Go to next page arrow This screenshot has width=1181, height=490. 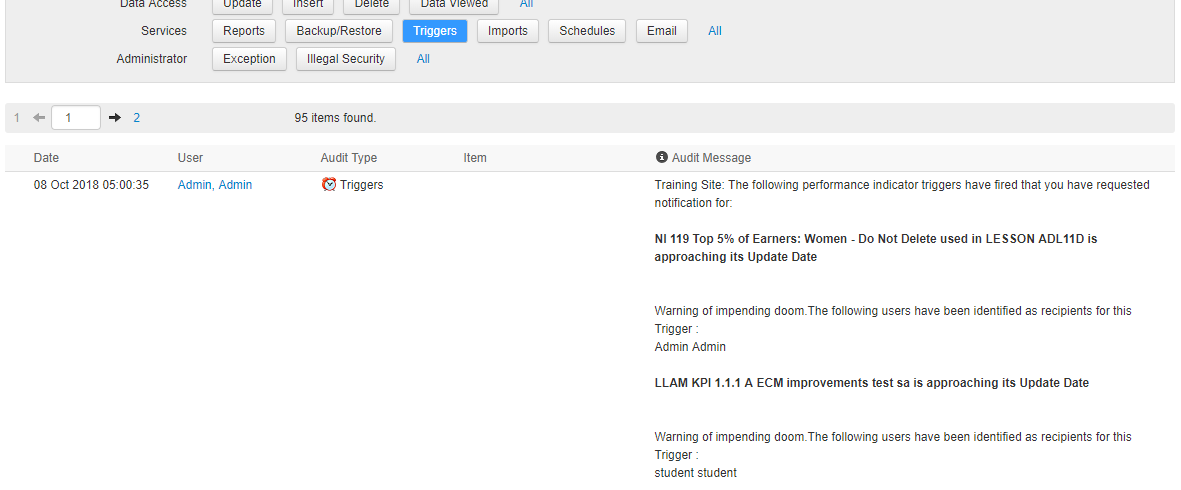click(114, 117)
